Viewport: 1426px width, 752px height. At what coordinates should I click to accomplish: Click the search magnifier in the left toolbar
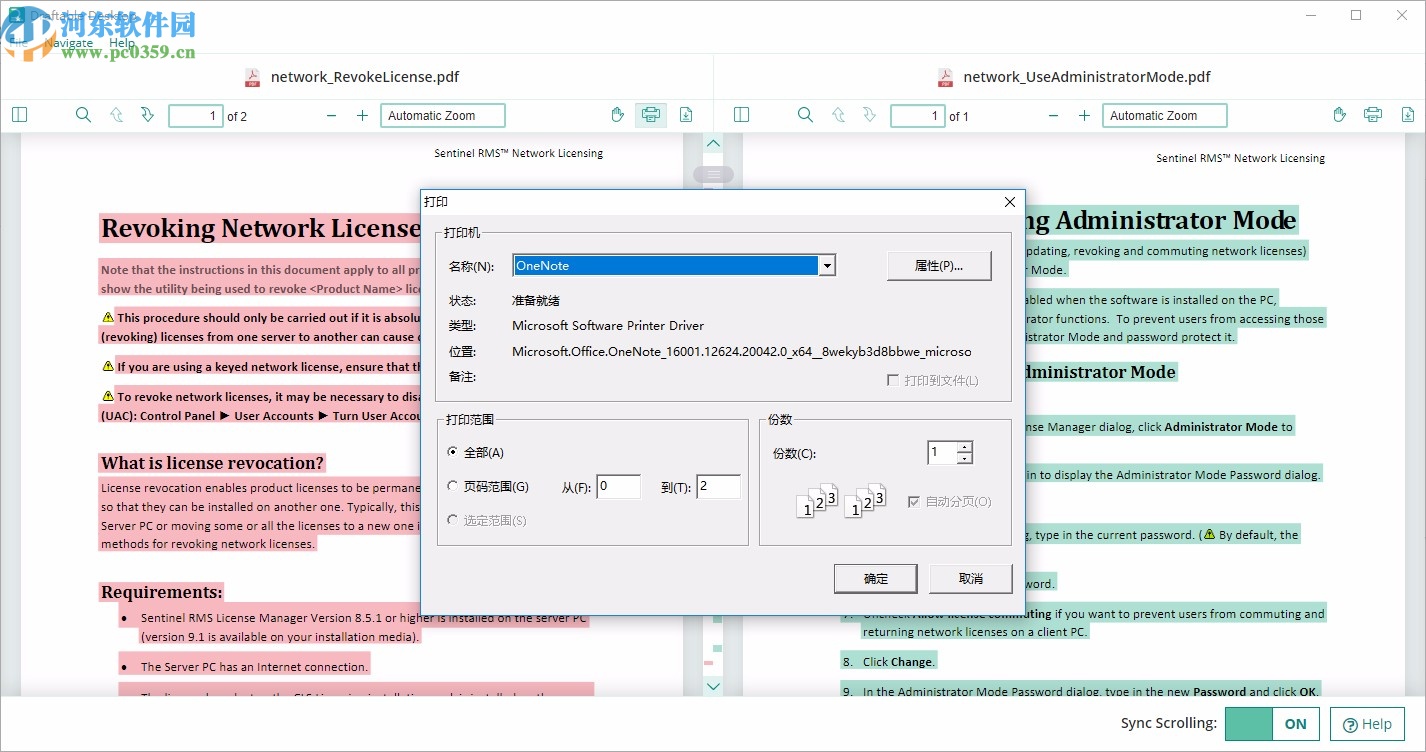click(83, 114)
